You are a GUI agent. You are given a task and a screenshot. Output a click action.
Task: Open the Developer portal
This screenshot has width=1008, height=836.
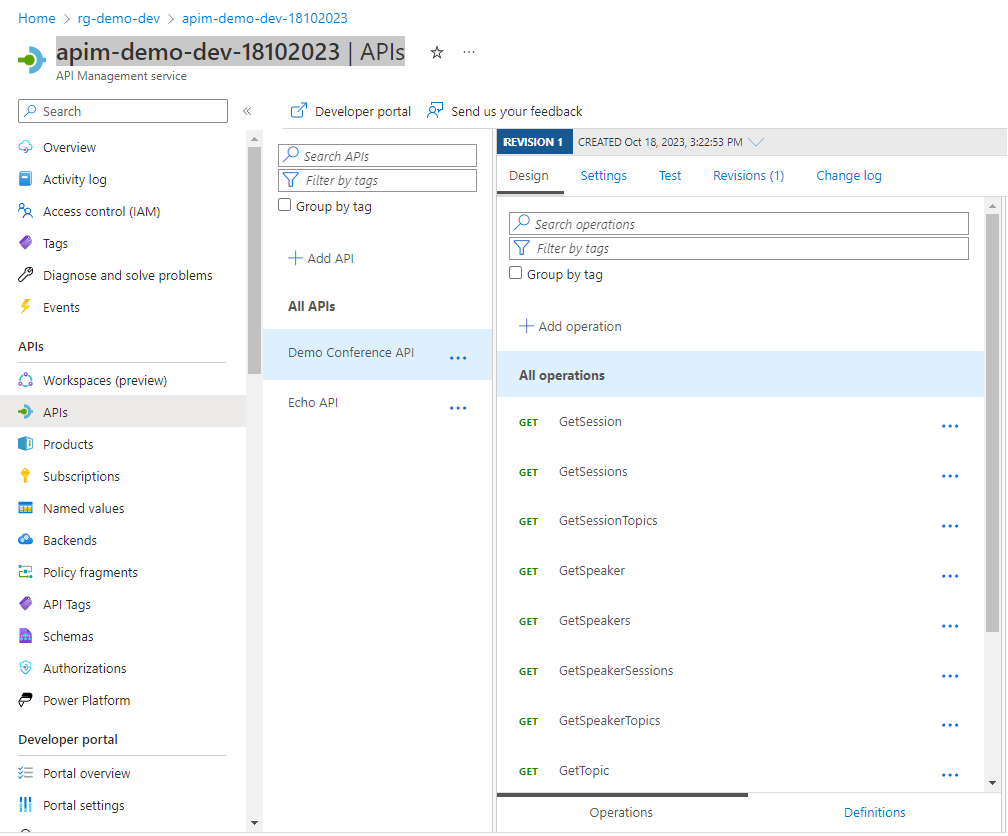(350, 111)
